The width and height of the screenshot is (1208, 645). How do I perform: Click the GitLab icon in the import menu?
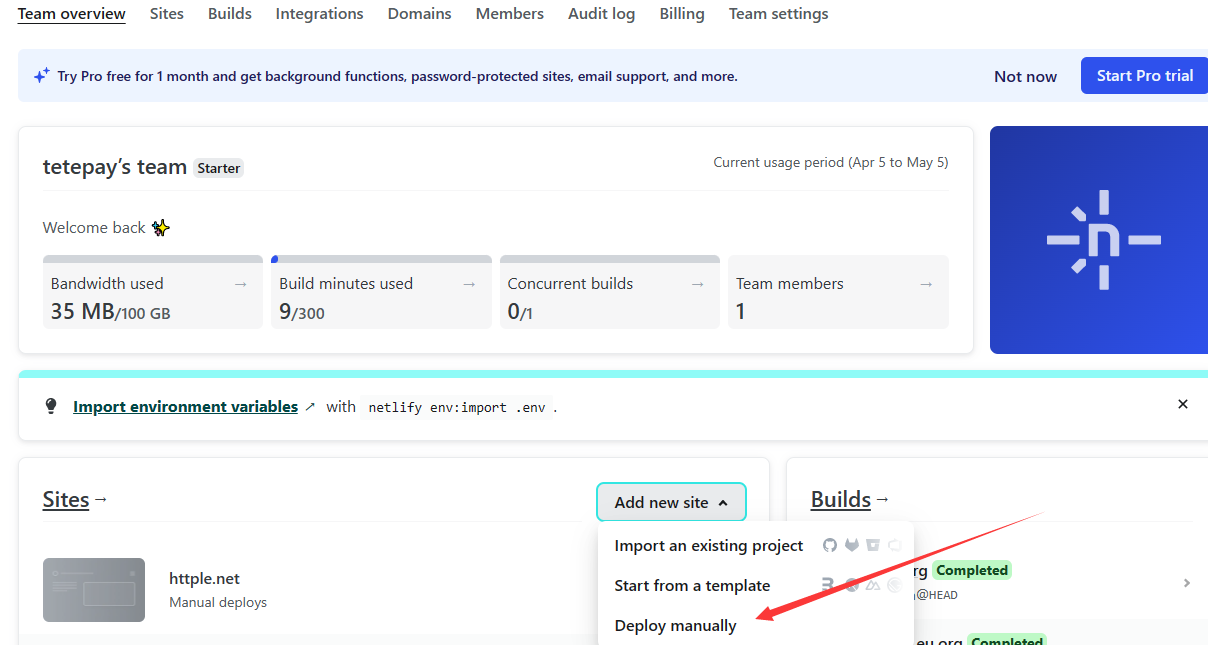point(852,545)
